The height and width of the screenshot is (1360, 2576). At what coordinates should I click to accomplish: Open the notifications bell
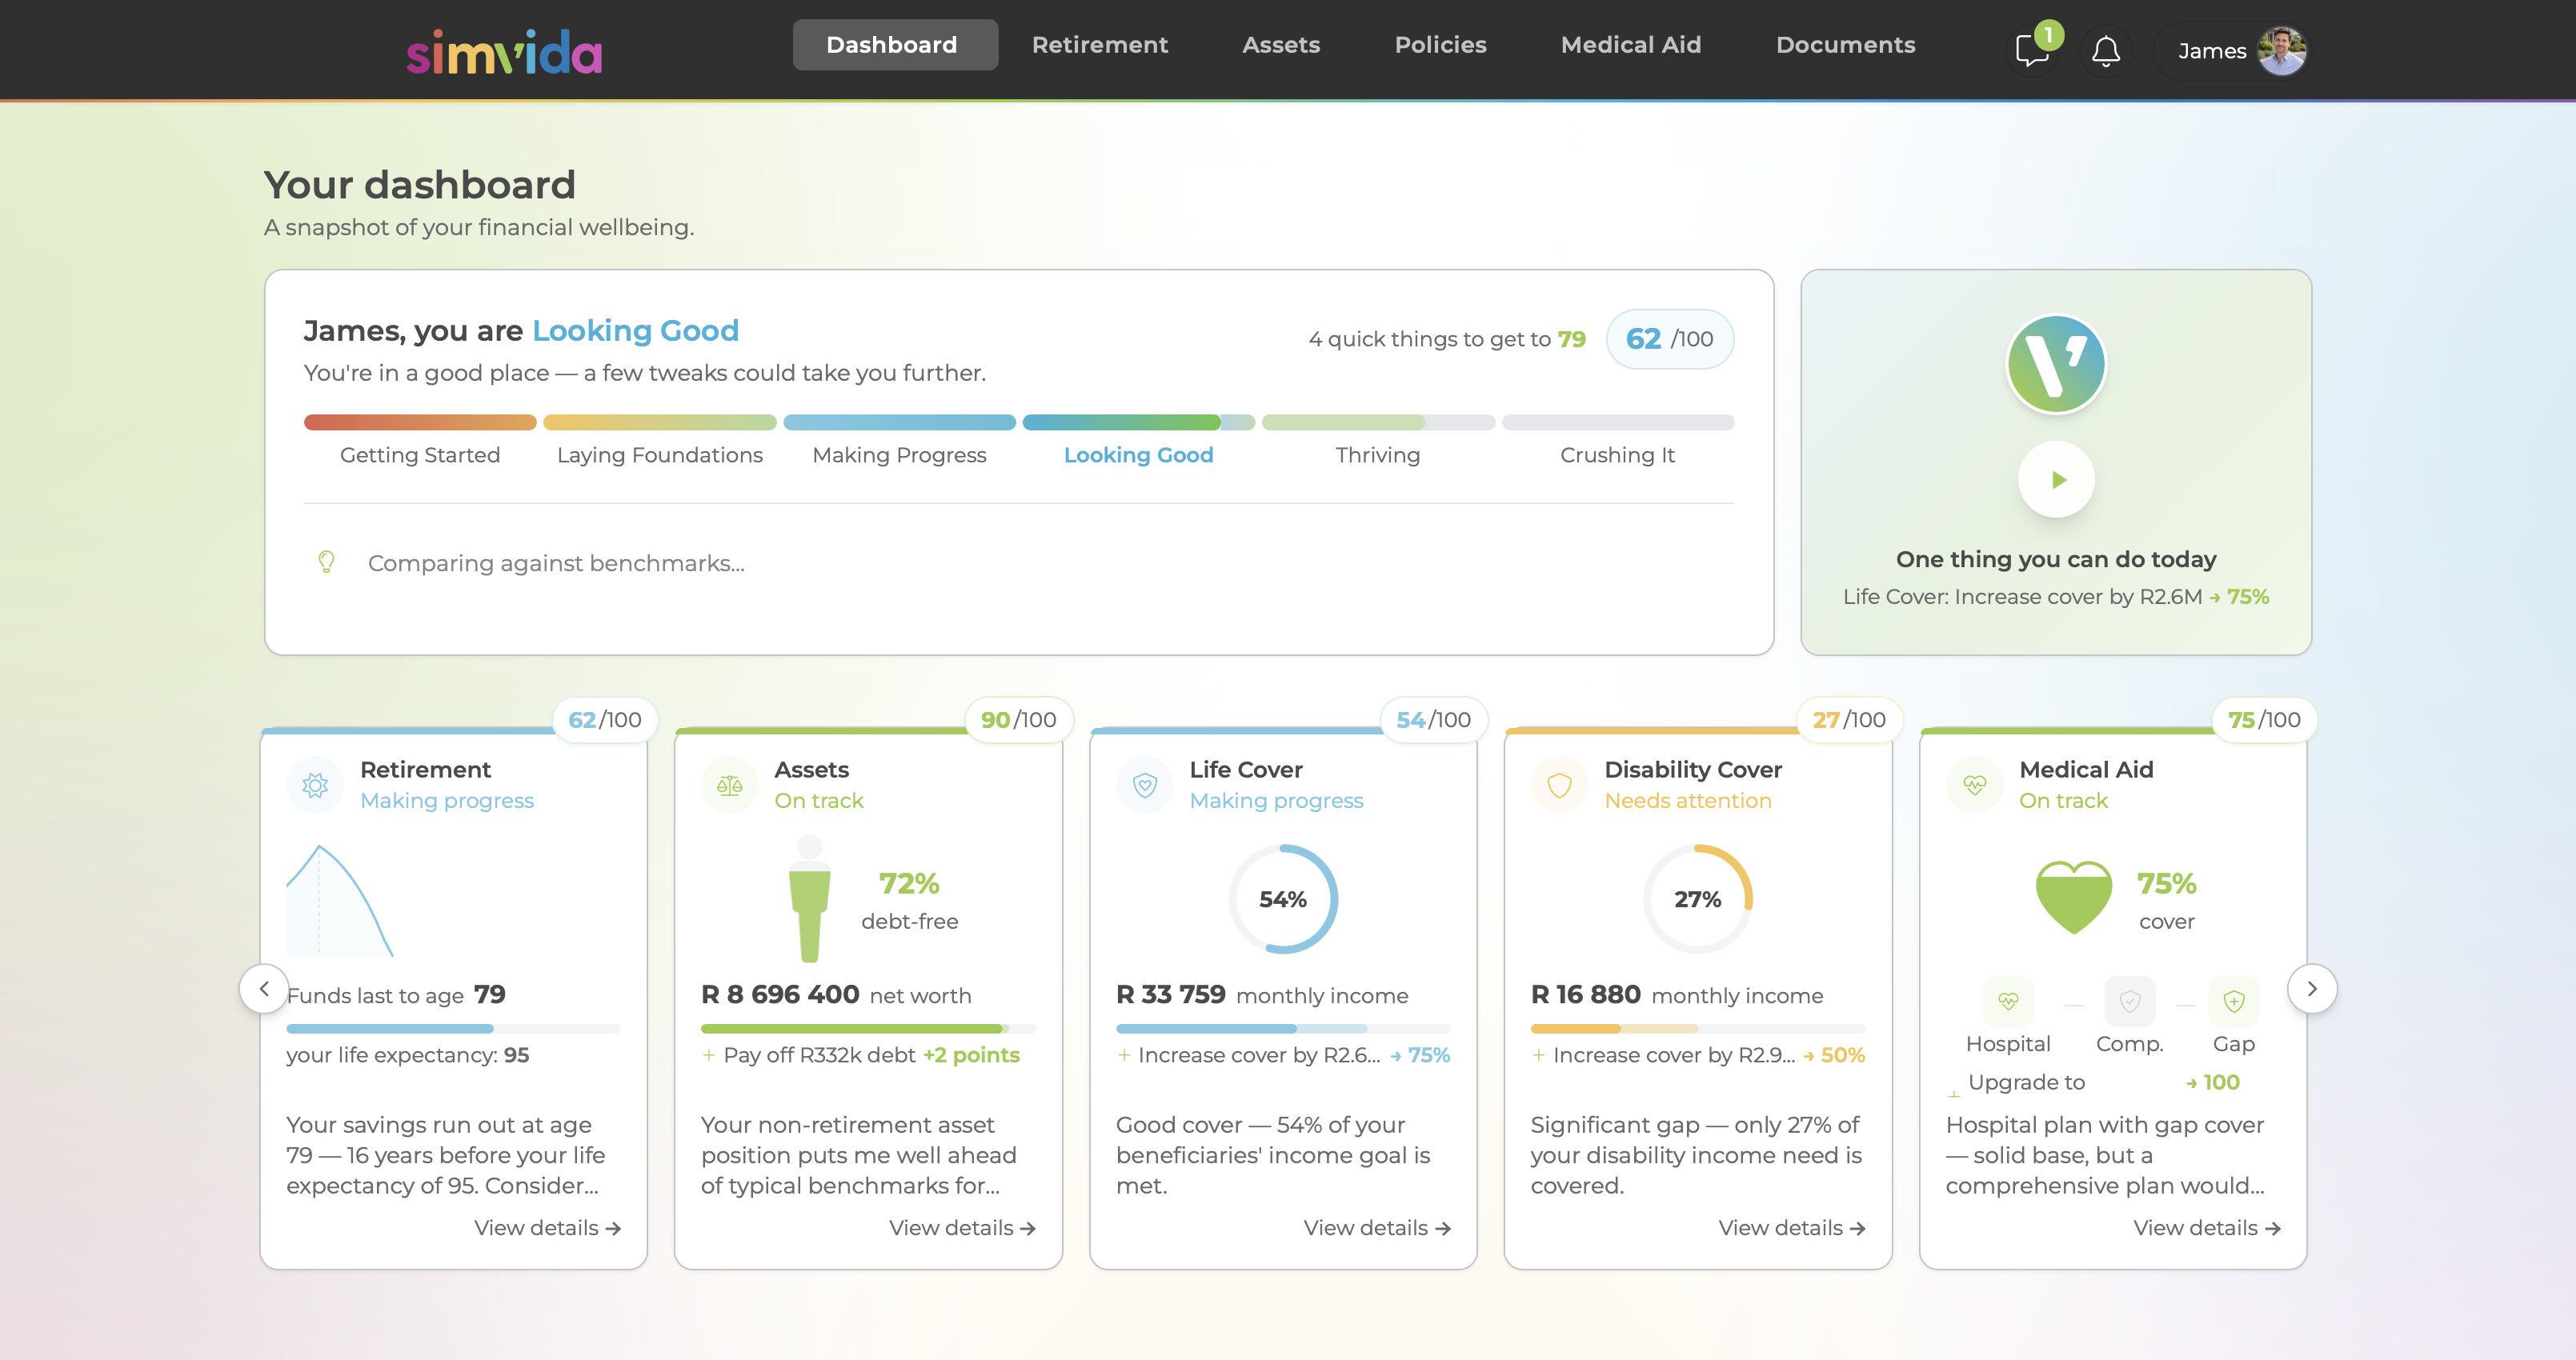pos(2106,50)
